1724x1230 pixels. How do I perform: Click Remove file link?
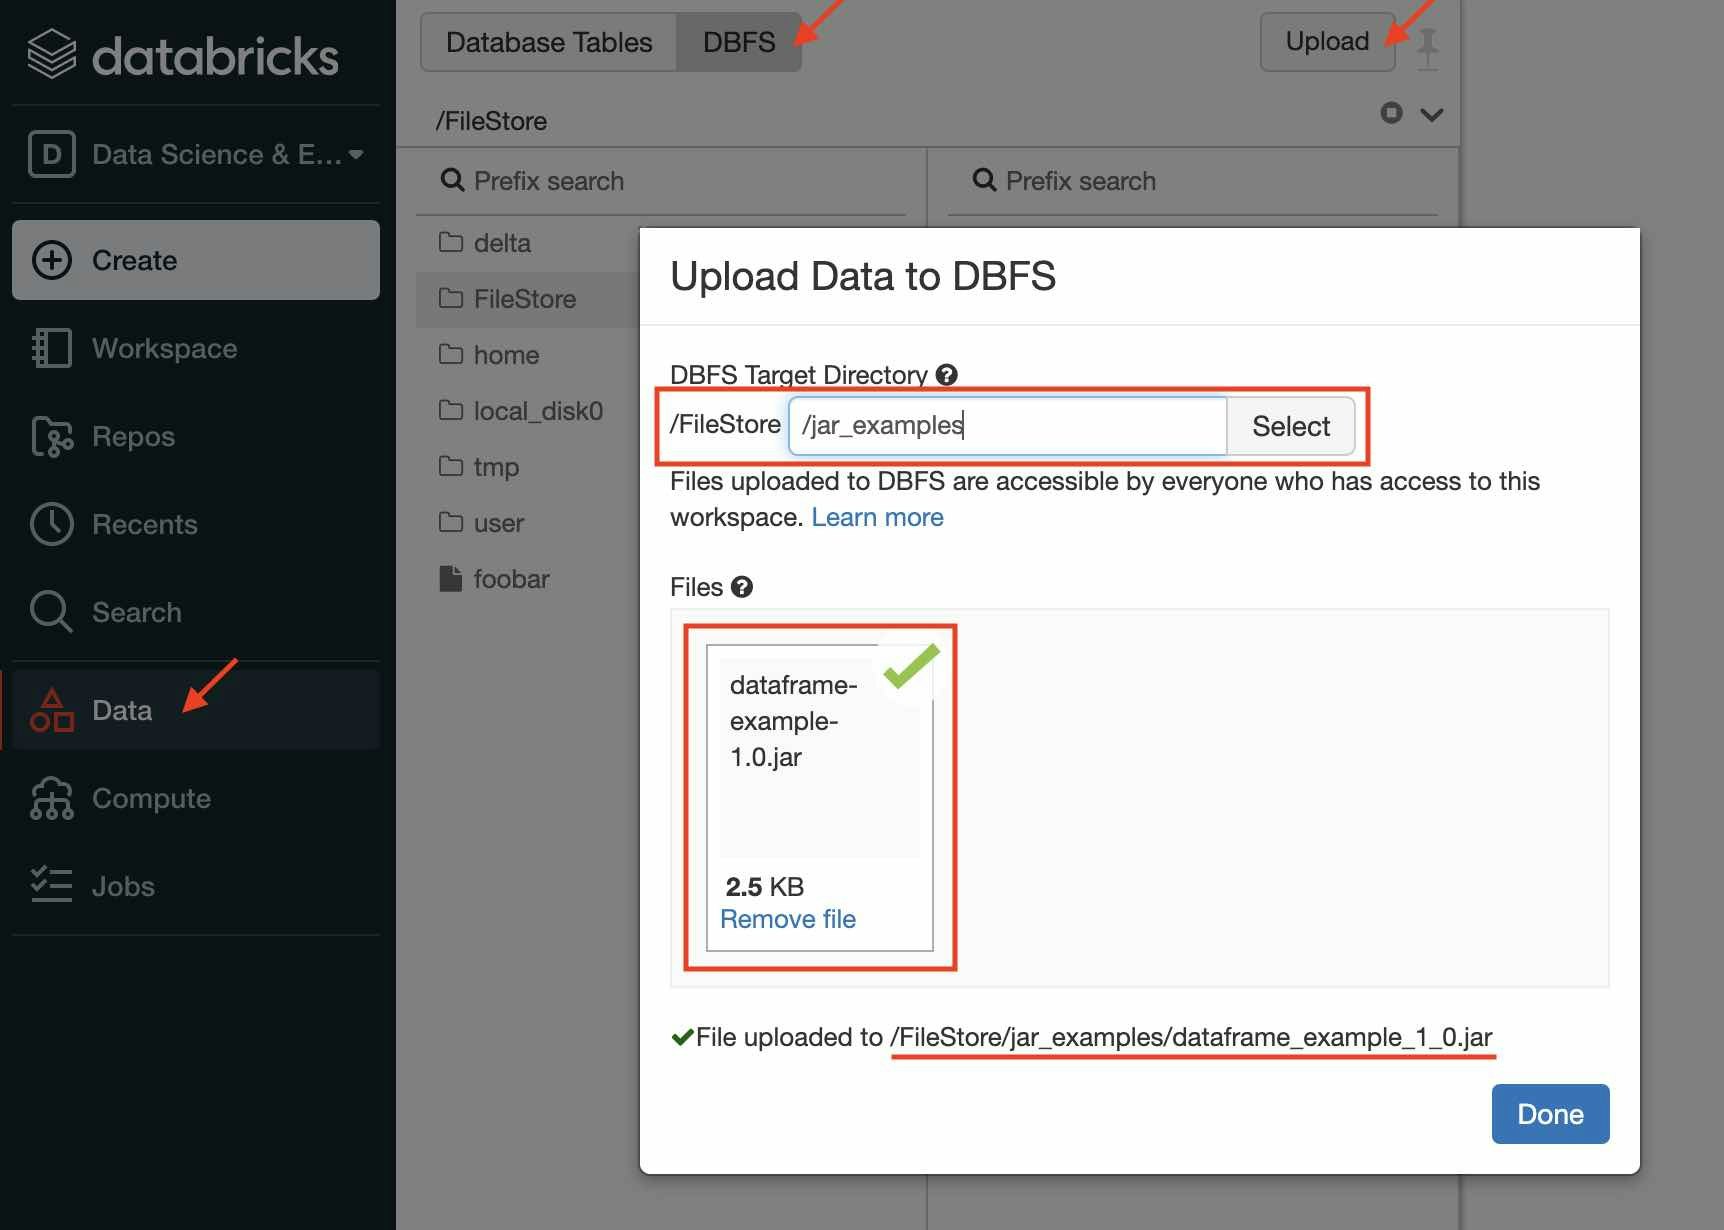click(x=788, y=919)
